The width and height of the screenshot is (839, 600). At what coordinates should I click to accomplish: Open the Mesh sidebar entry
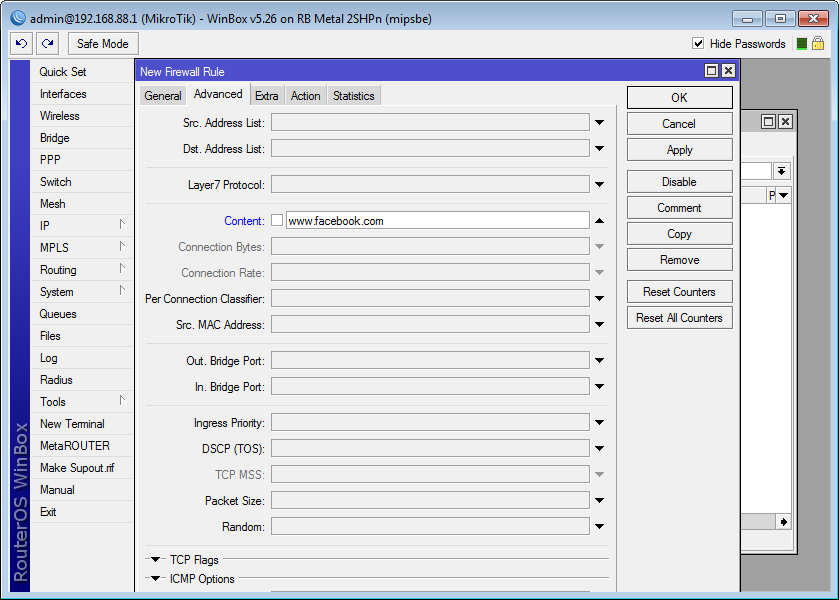coord(82,204)
